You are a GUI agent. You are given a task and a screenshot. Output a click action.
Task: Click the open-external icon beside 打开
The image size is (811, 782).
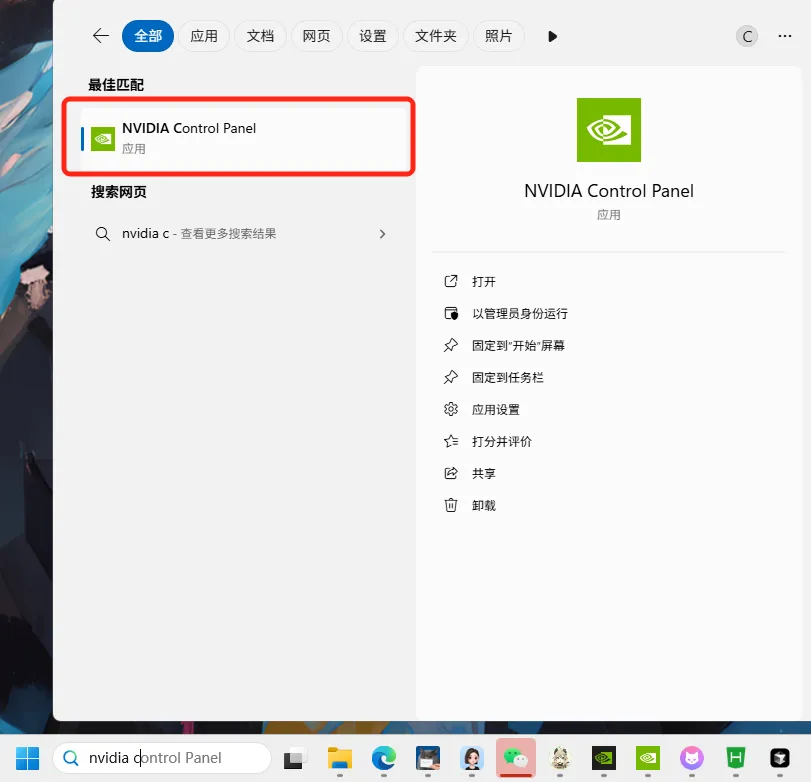pyautogui.click(x=450, y=281)
